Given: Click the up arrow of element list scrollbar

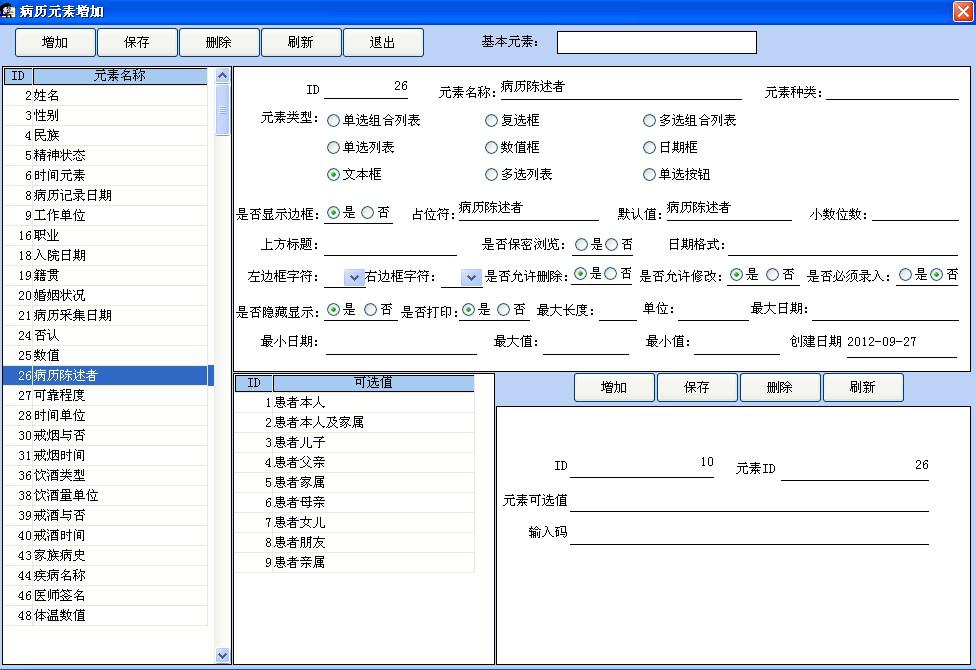Looking at the screenshot, I should click(223, 75).
